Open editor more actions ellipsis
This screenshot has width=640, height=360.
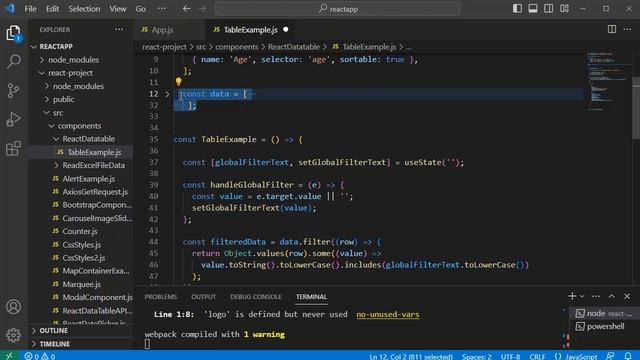pyautogui.click(x=627, y=29)
